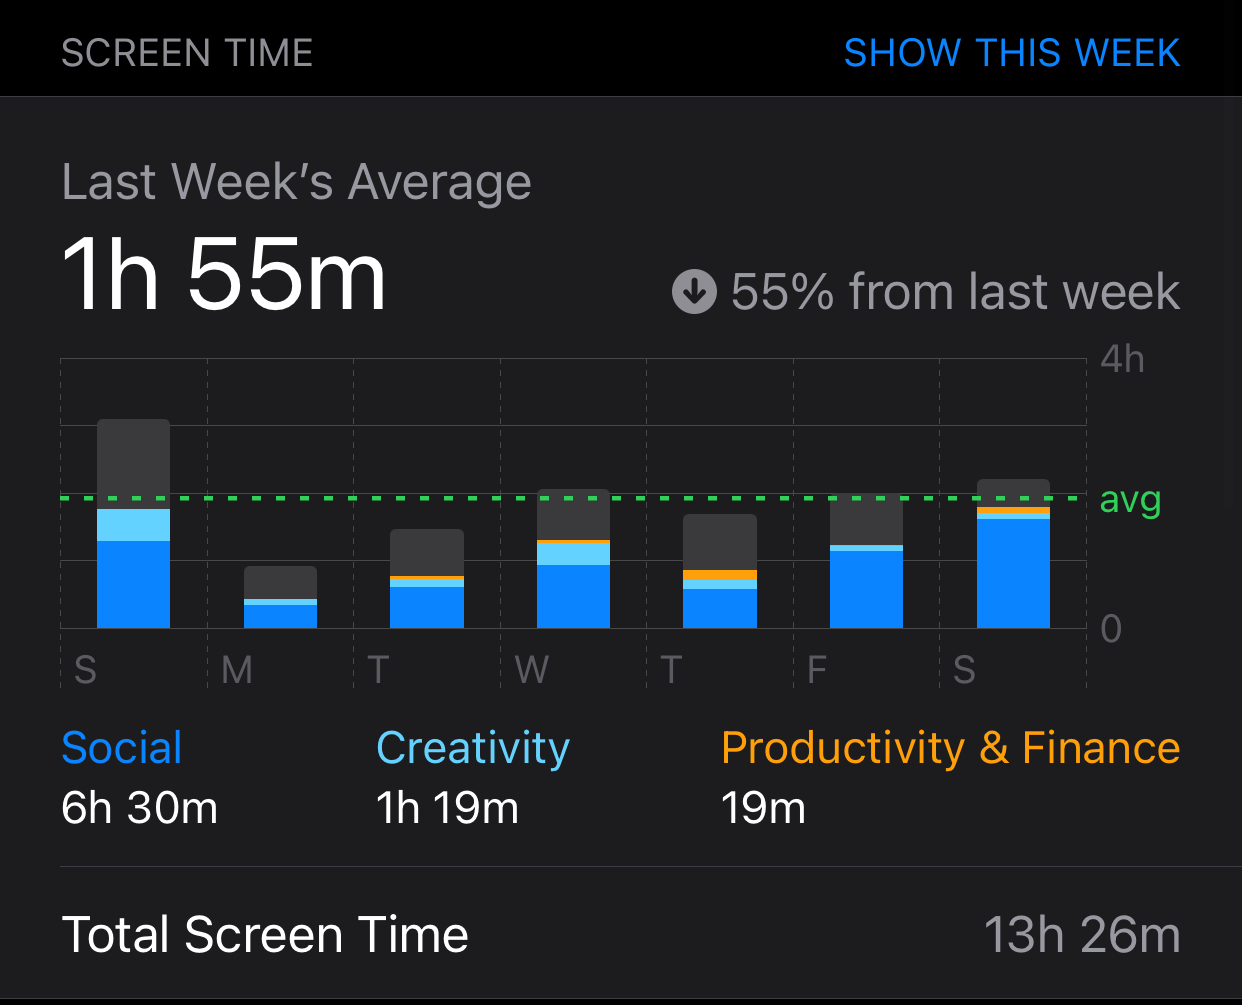Select the Thursday bar in chart
1242x1005 pixels.
click(x=720, y=571)
